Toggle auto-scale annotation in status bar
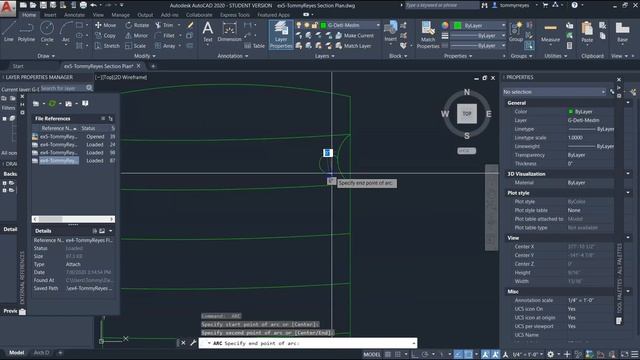The width and height of the screenshot is (640, 360). pos(495,354)
